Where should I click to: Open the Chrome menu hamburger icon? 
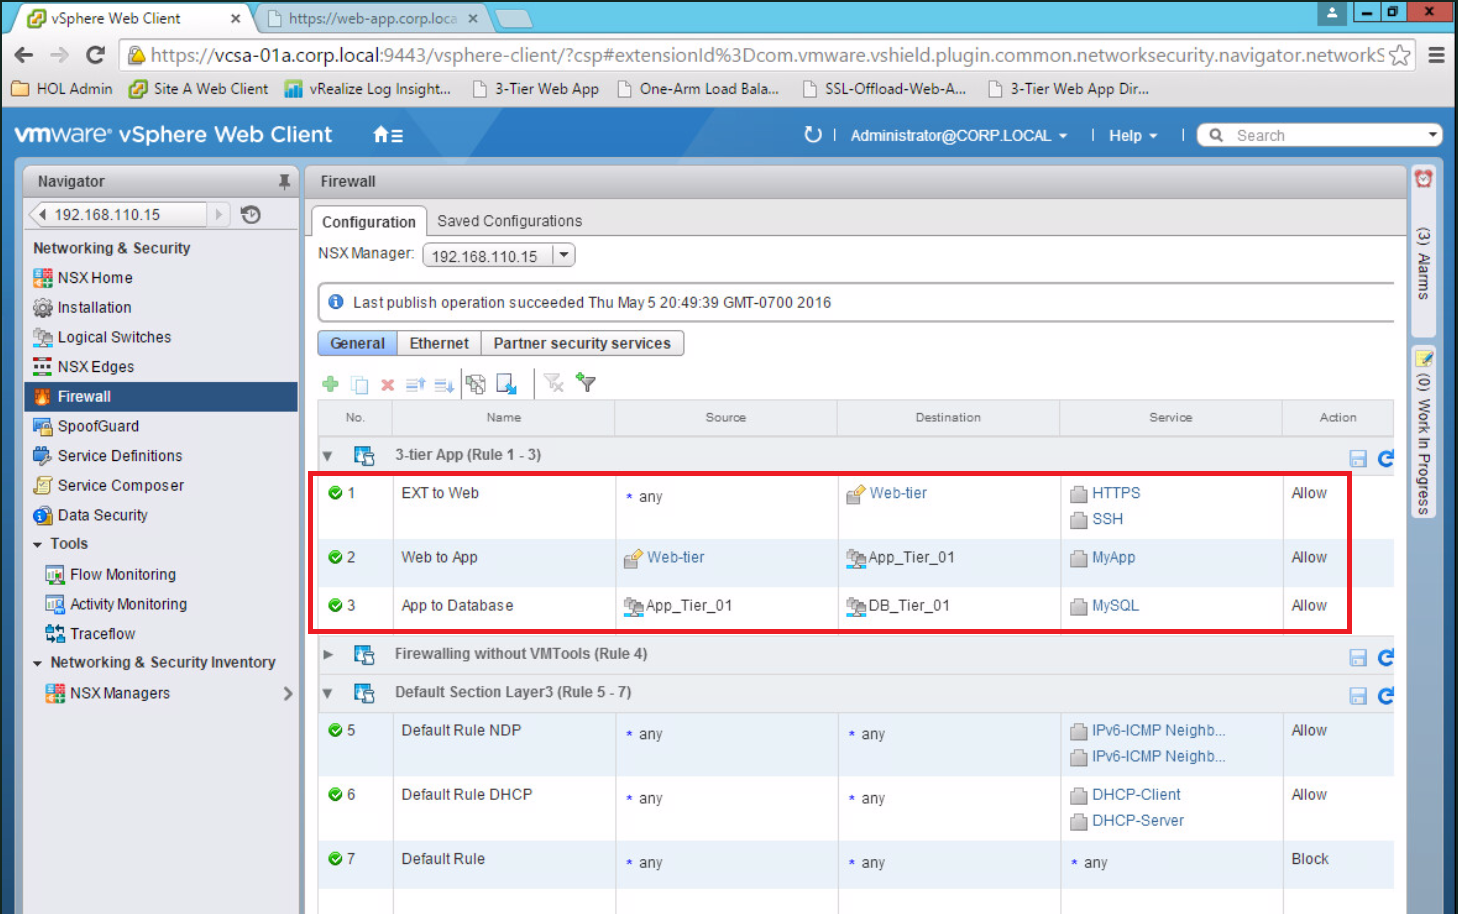1436,55
